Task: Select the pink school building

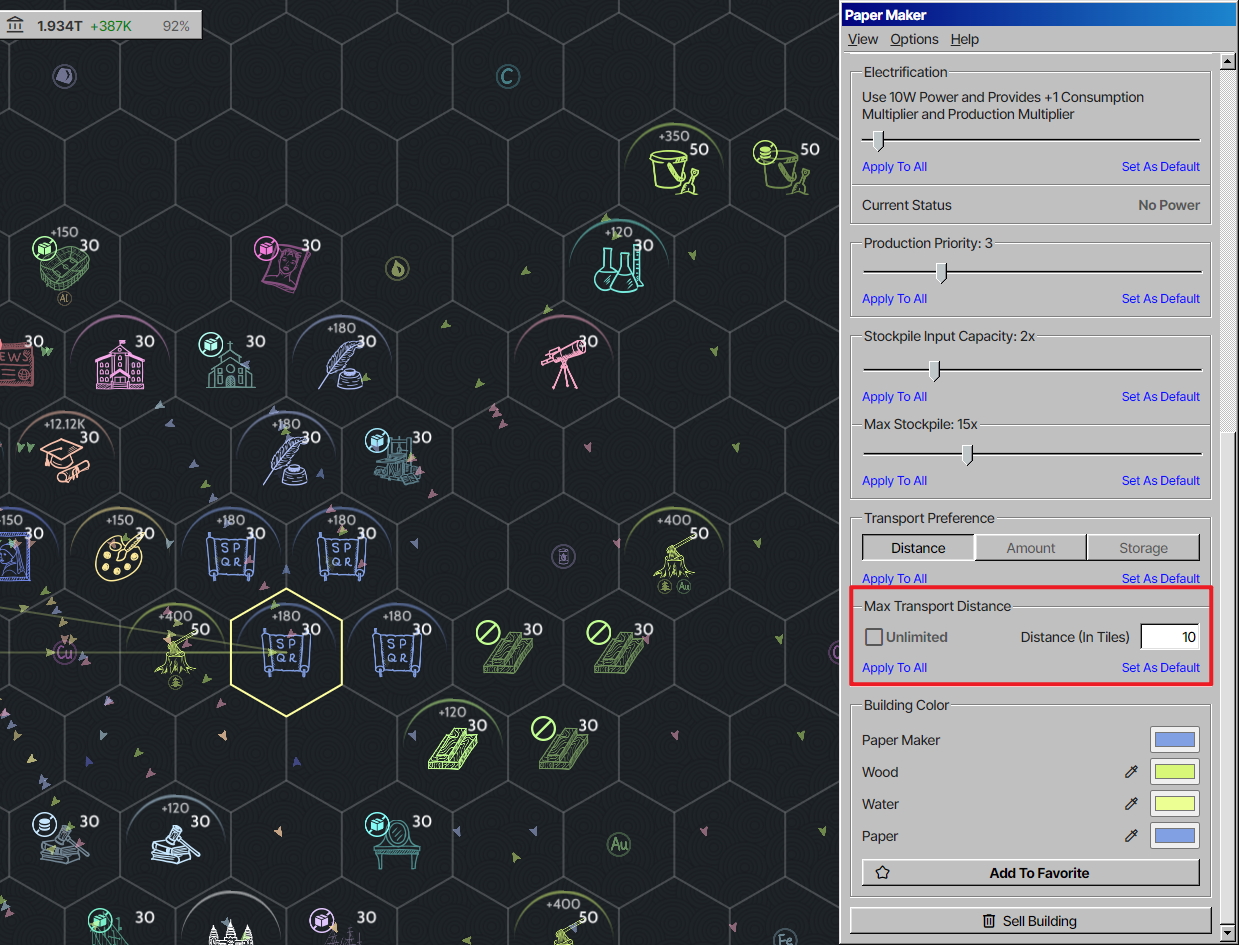Action: (119, 363)
